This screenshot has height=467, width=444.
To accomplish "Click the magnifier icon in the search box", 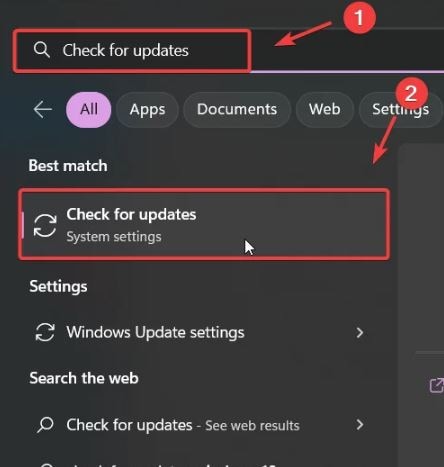I will pos(42,50).
